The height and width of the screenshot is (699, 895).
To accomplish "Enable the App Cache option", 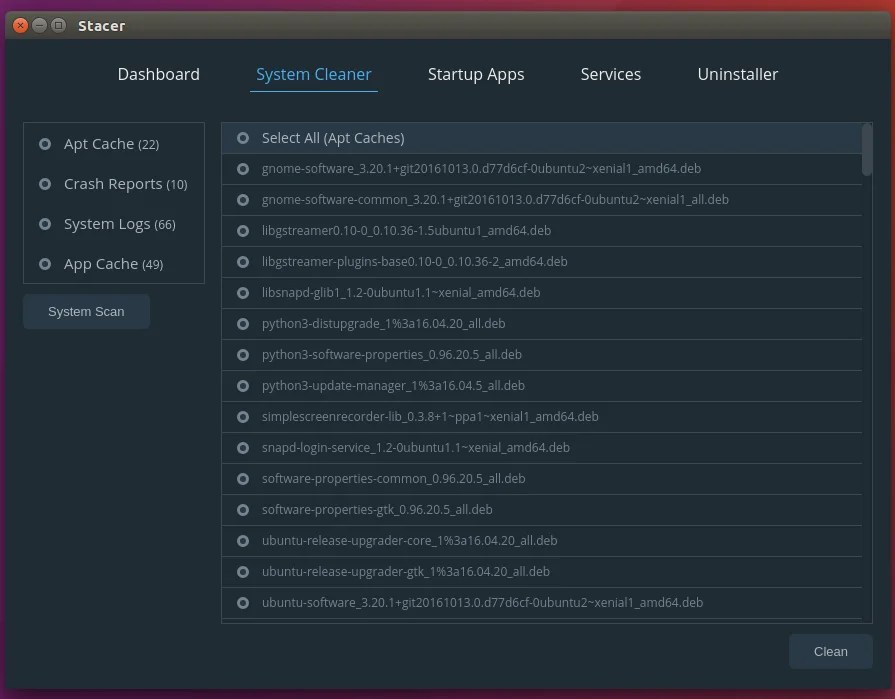I will point(45,264).
